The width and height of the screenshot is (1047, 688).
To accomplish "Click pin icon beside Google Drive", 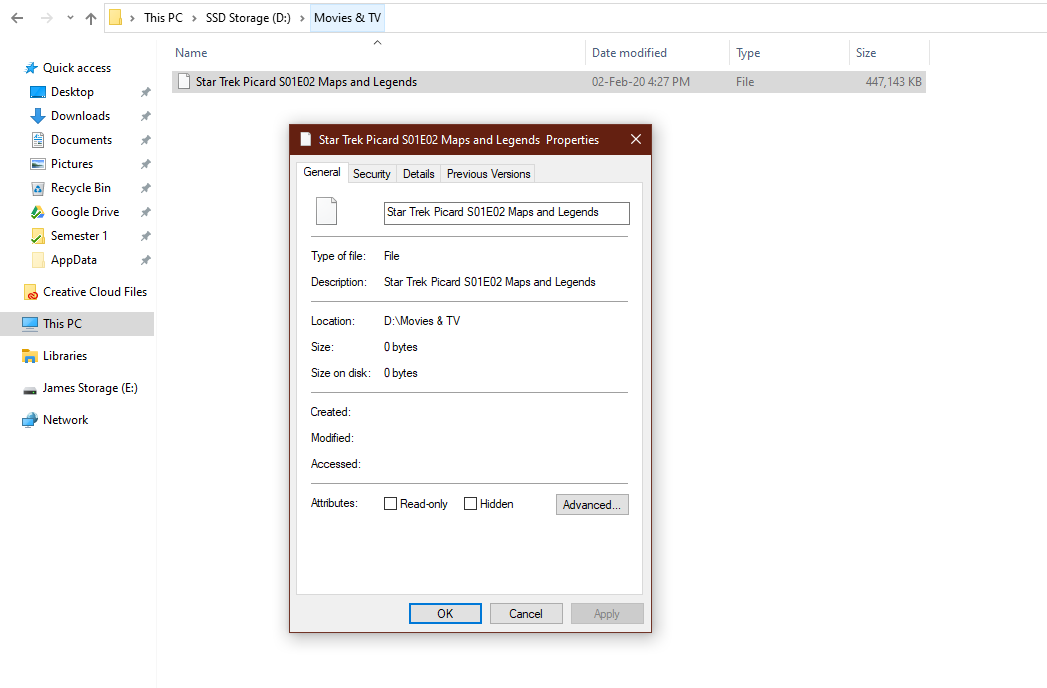I will tap(145, 212).
